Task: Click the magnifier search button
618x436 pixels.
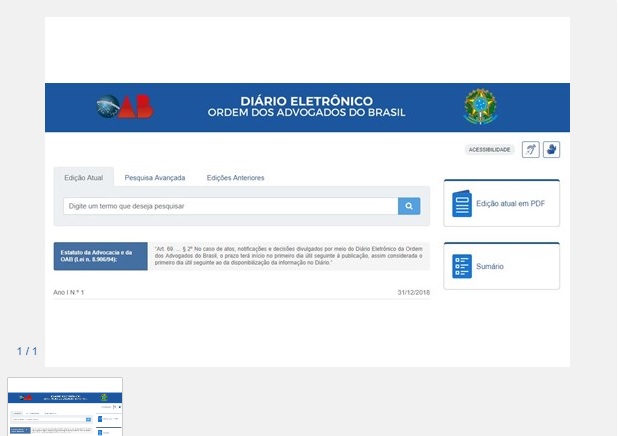Action: (x=409, y=206)
